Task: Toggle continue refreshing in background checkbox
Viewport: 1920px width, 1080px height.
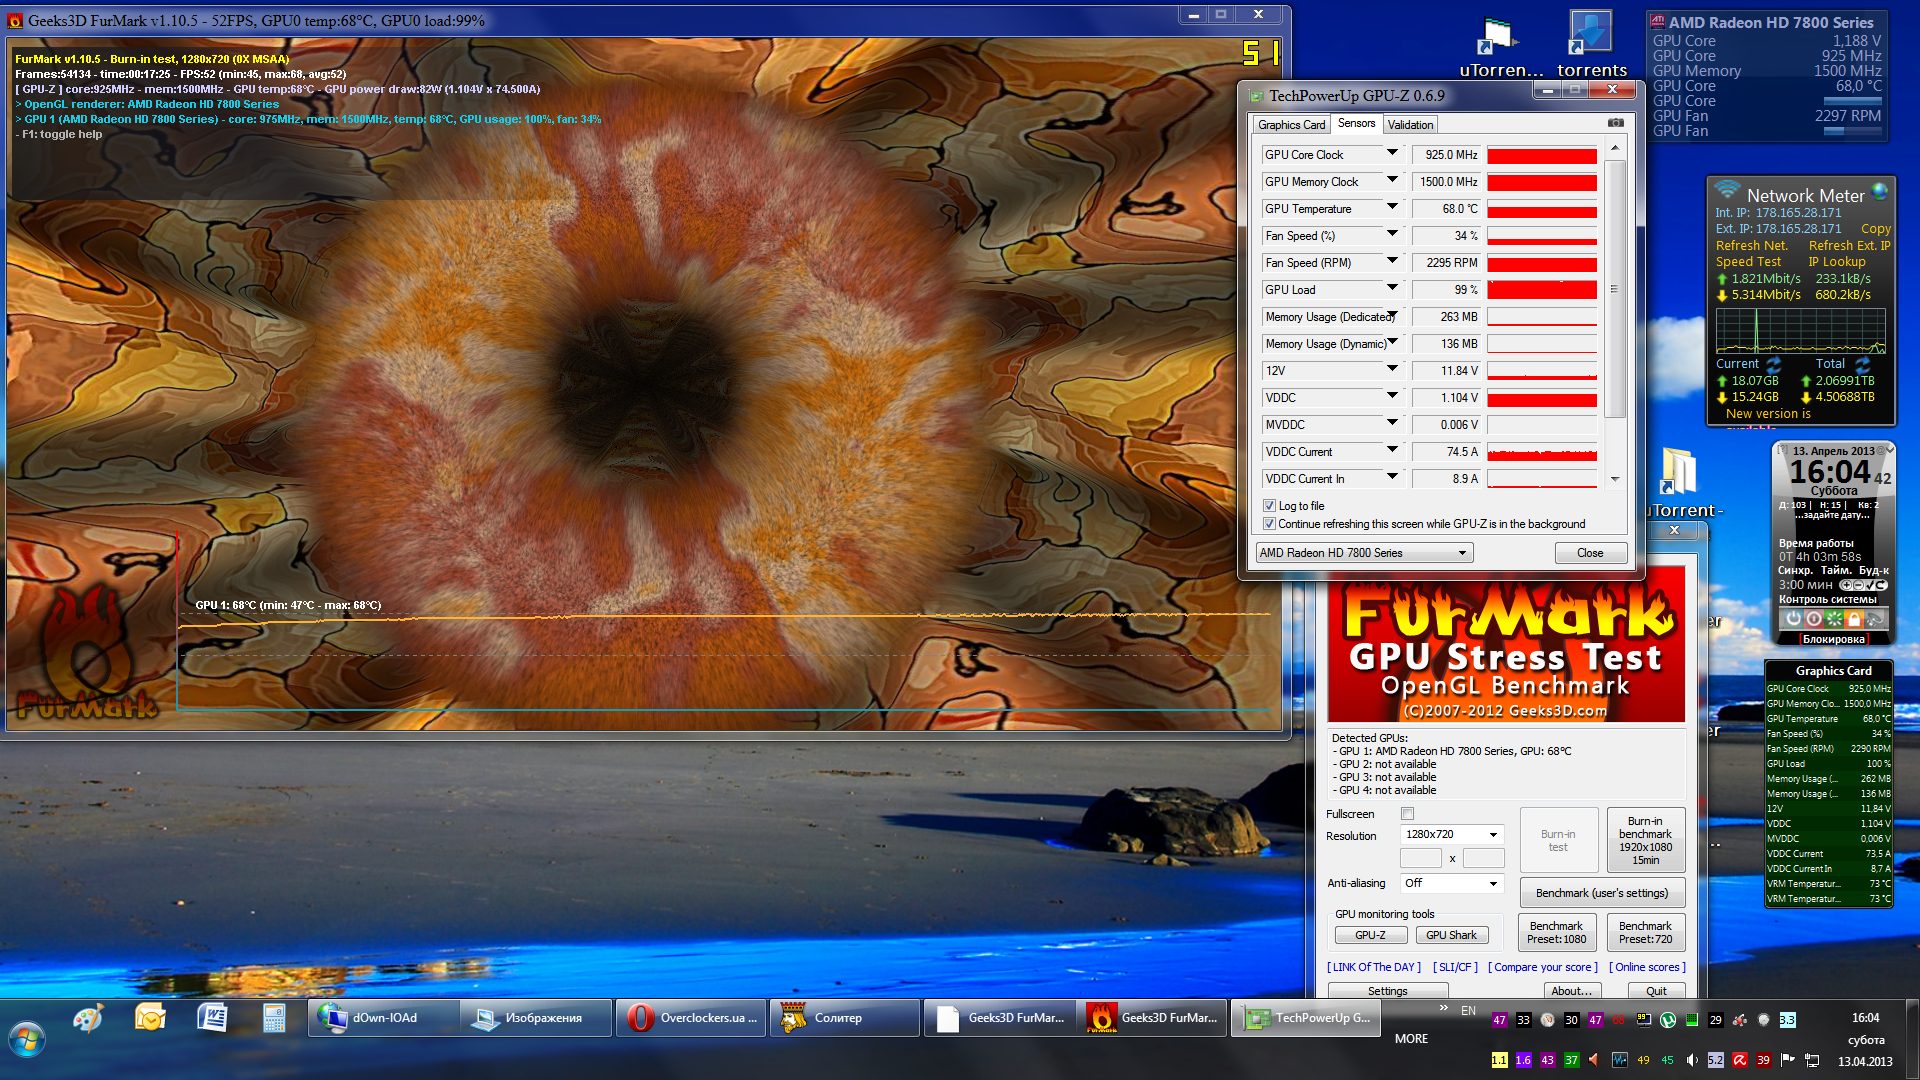Action: [x=1269, y=524]
